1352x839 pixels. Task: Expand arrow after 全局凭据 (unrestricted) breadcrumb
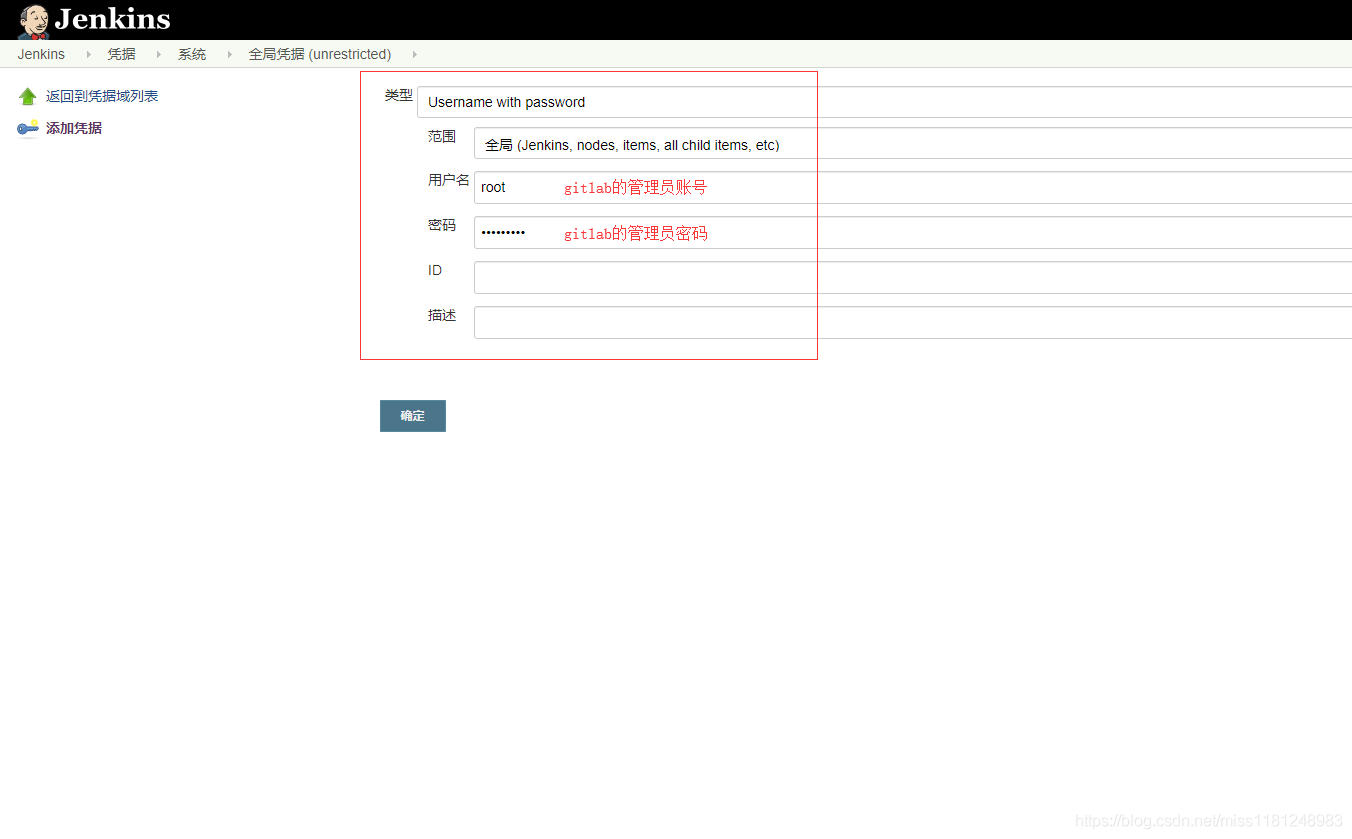pos(414,54)
